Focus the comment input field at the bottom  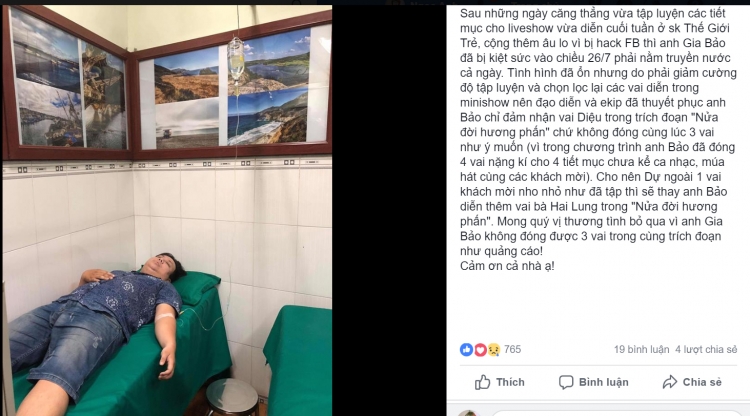(616, 413)
